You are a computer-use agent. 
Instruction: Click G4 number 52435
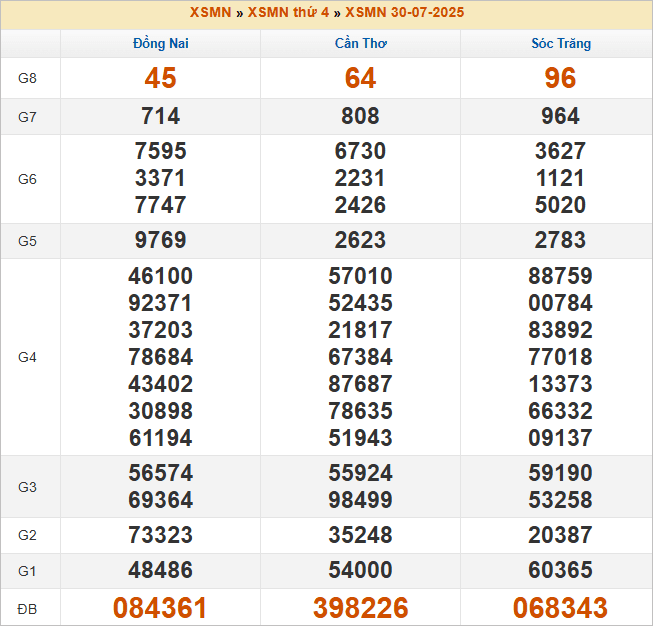361,303
